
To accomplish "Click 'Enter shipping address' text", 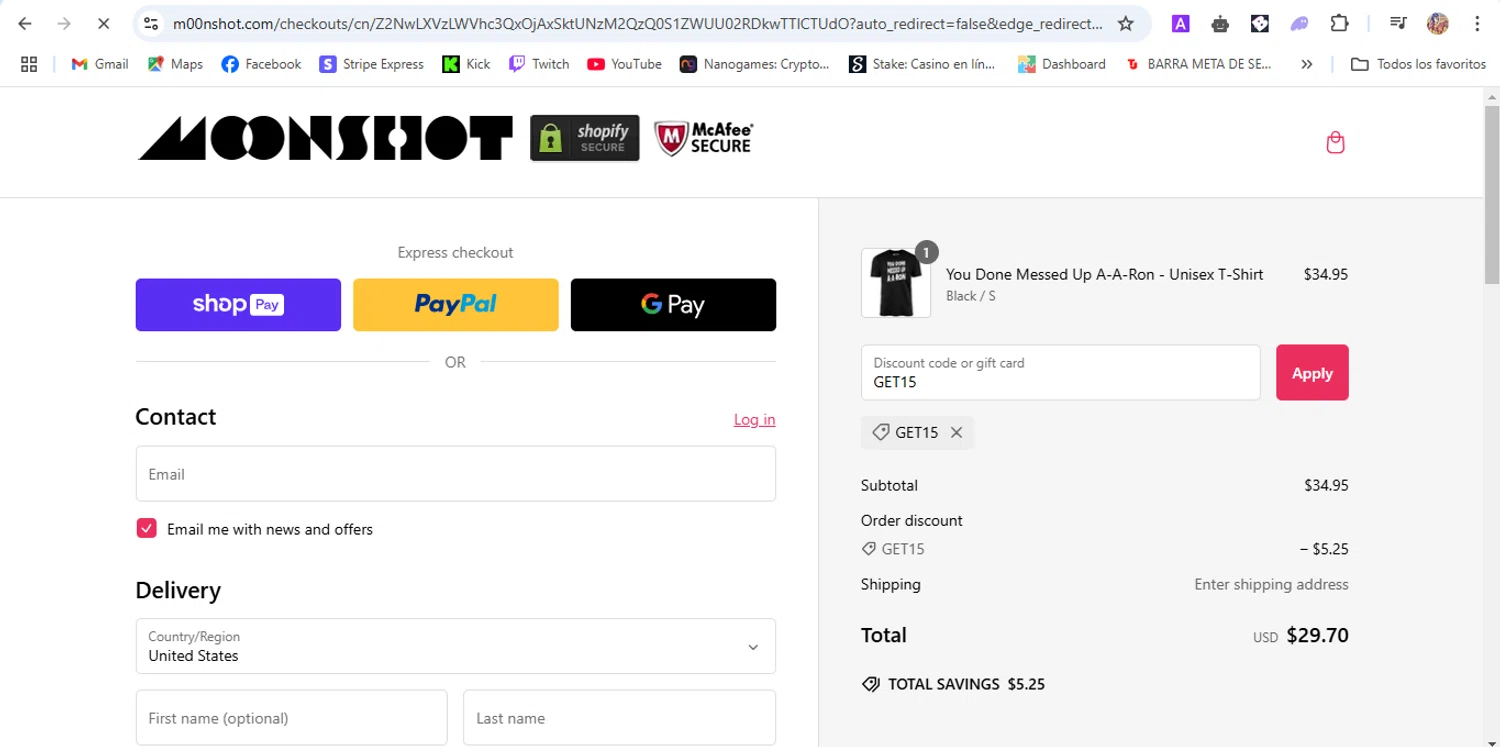I will coord(1271,584).
